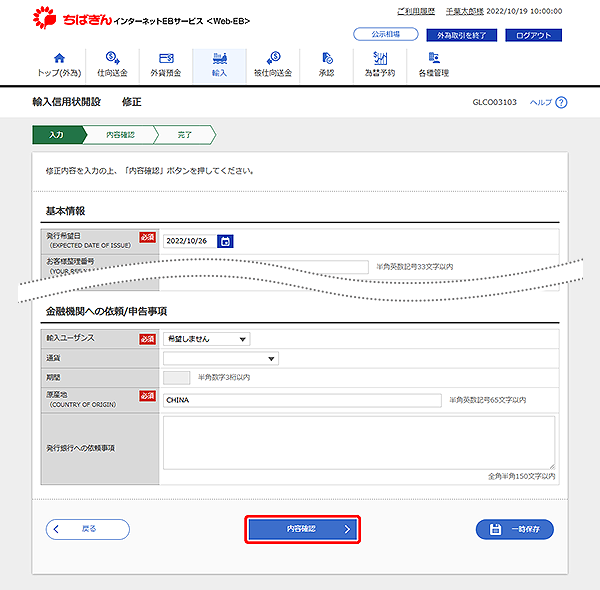Open the 承認 approval icon
Screen dimensions: 600x590
point(327,58)
